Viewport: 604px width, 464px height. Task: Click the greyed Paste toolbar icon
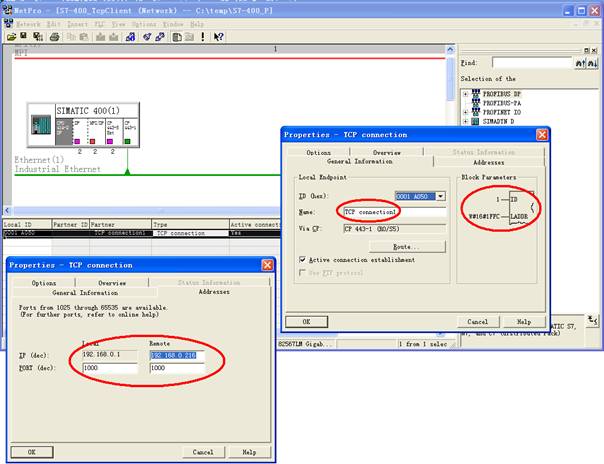[x=84, y=37]
